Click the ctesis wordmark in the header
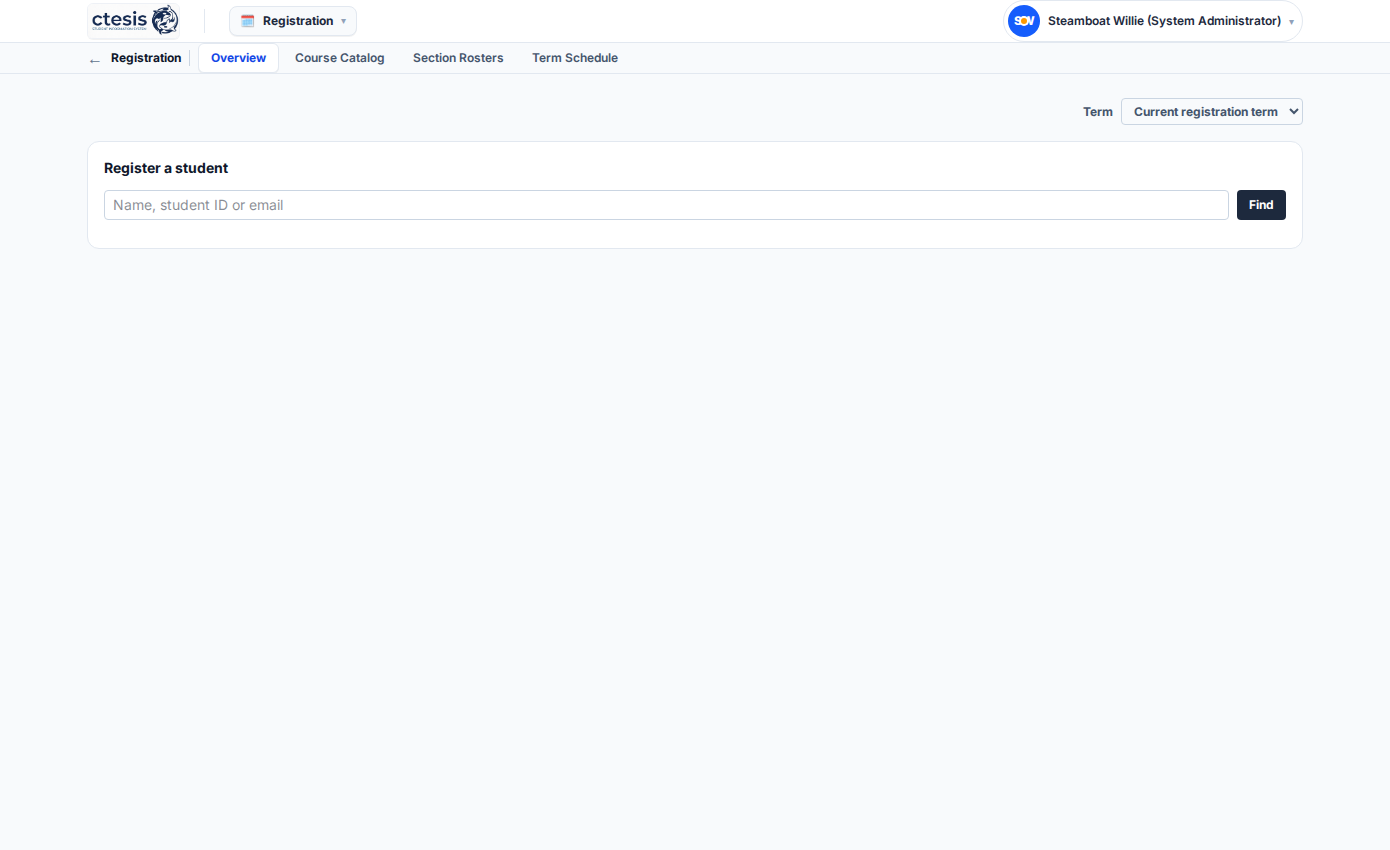The image size is (1390, 850). [x=119, y=19]
